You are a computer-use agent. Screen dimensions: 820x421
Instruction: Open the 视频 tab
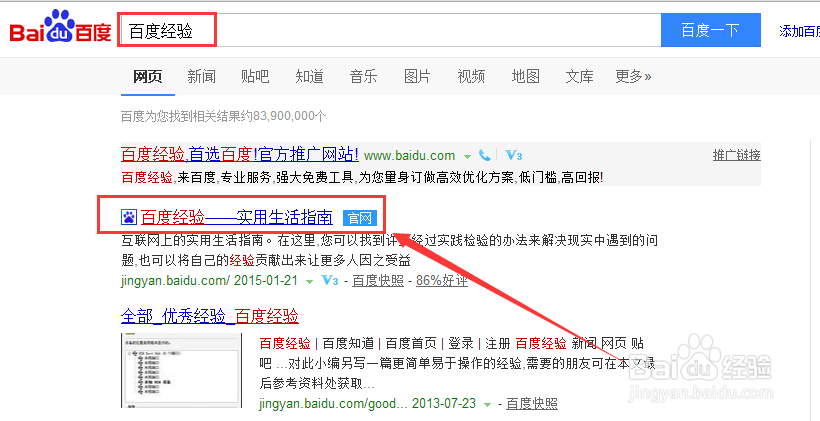(471, 76)
